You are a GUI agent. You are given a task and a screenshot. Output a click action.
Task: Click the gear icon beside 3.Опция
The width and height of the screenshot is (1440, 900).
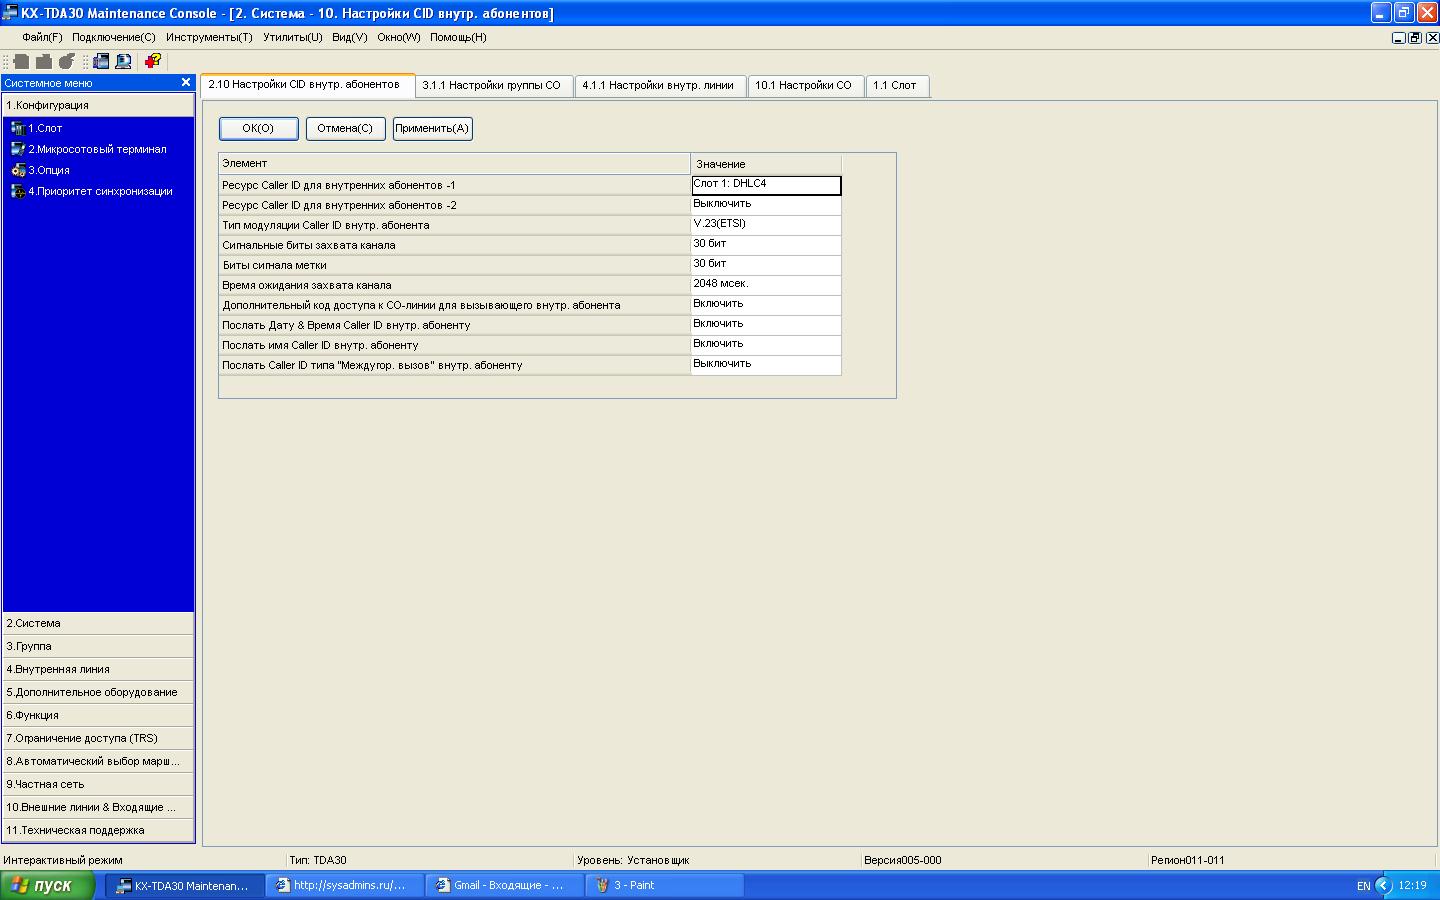(18, 170)
